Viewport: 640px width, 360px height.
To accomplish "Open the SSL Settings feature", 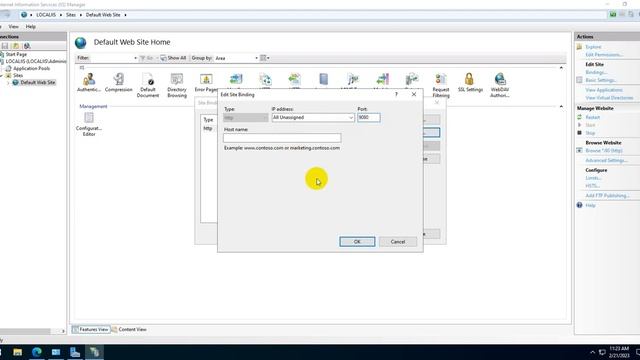I will [470, 82].
